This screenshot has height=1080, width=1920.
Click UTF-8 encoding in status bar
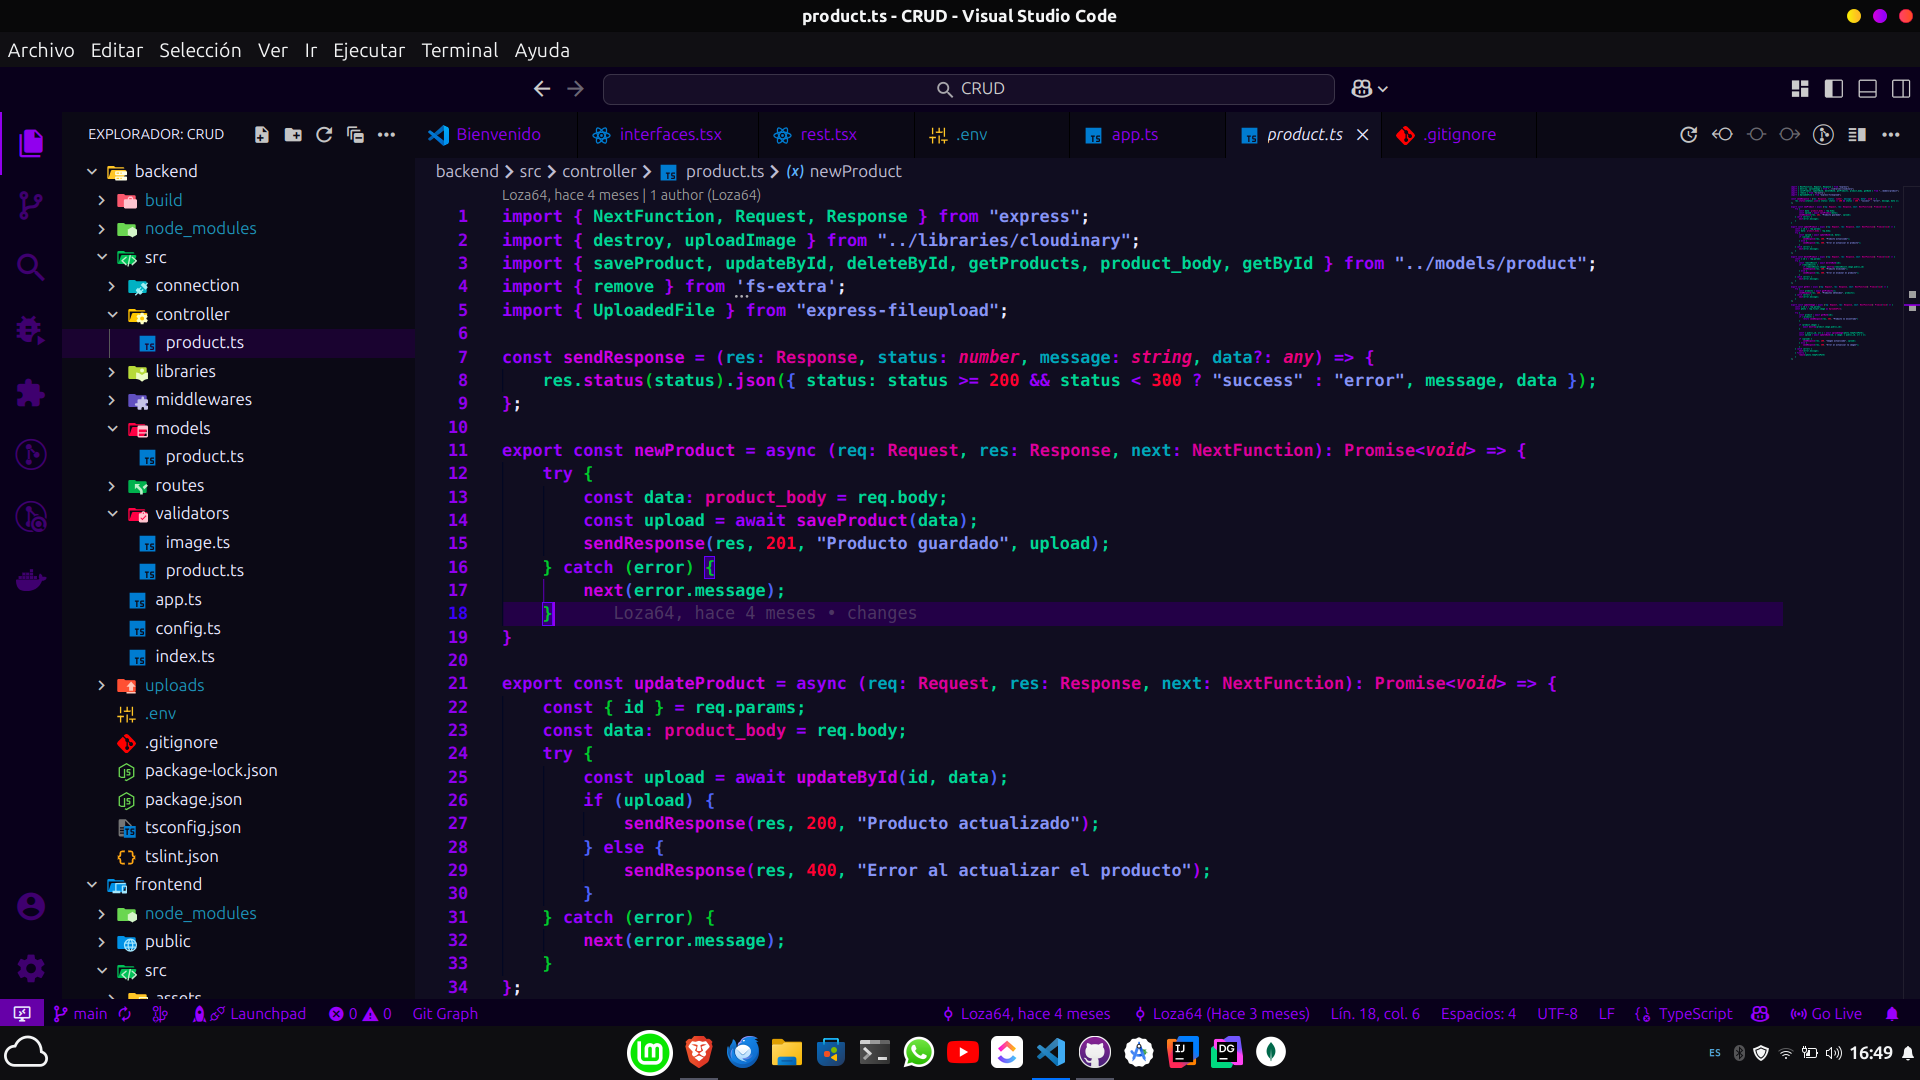click(x=1557, y=1014)
